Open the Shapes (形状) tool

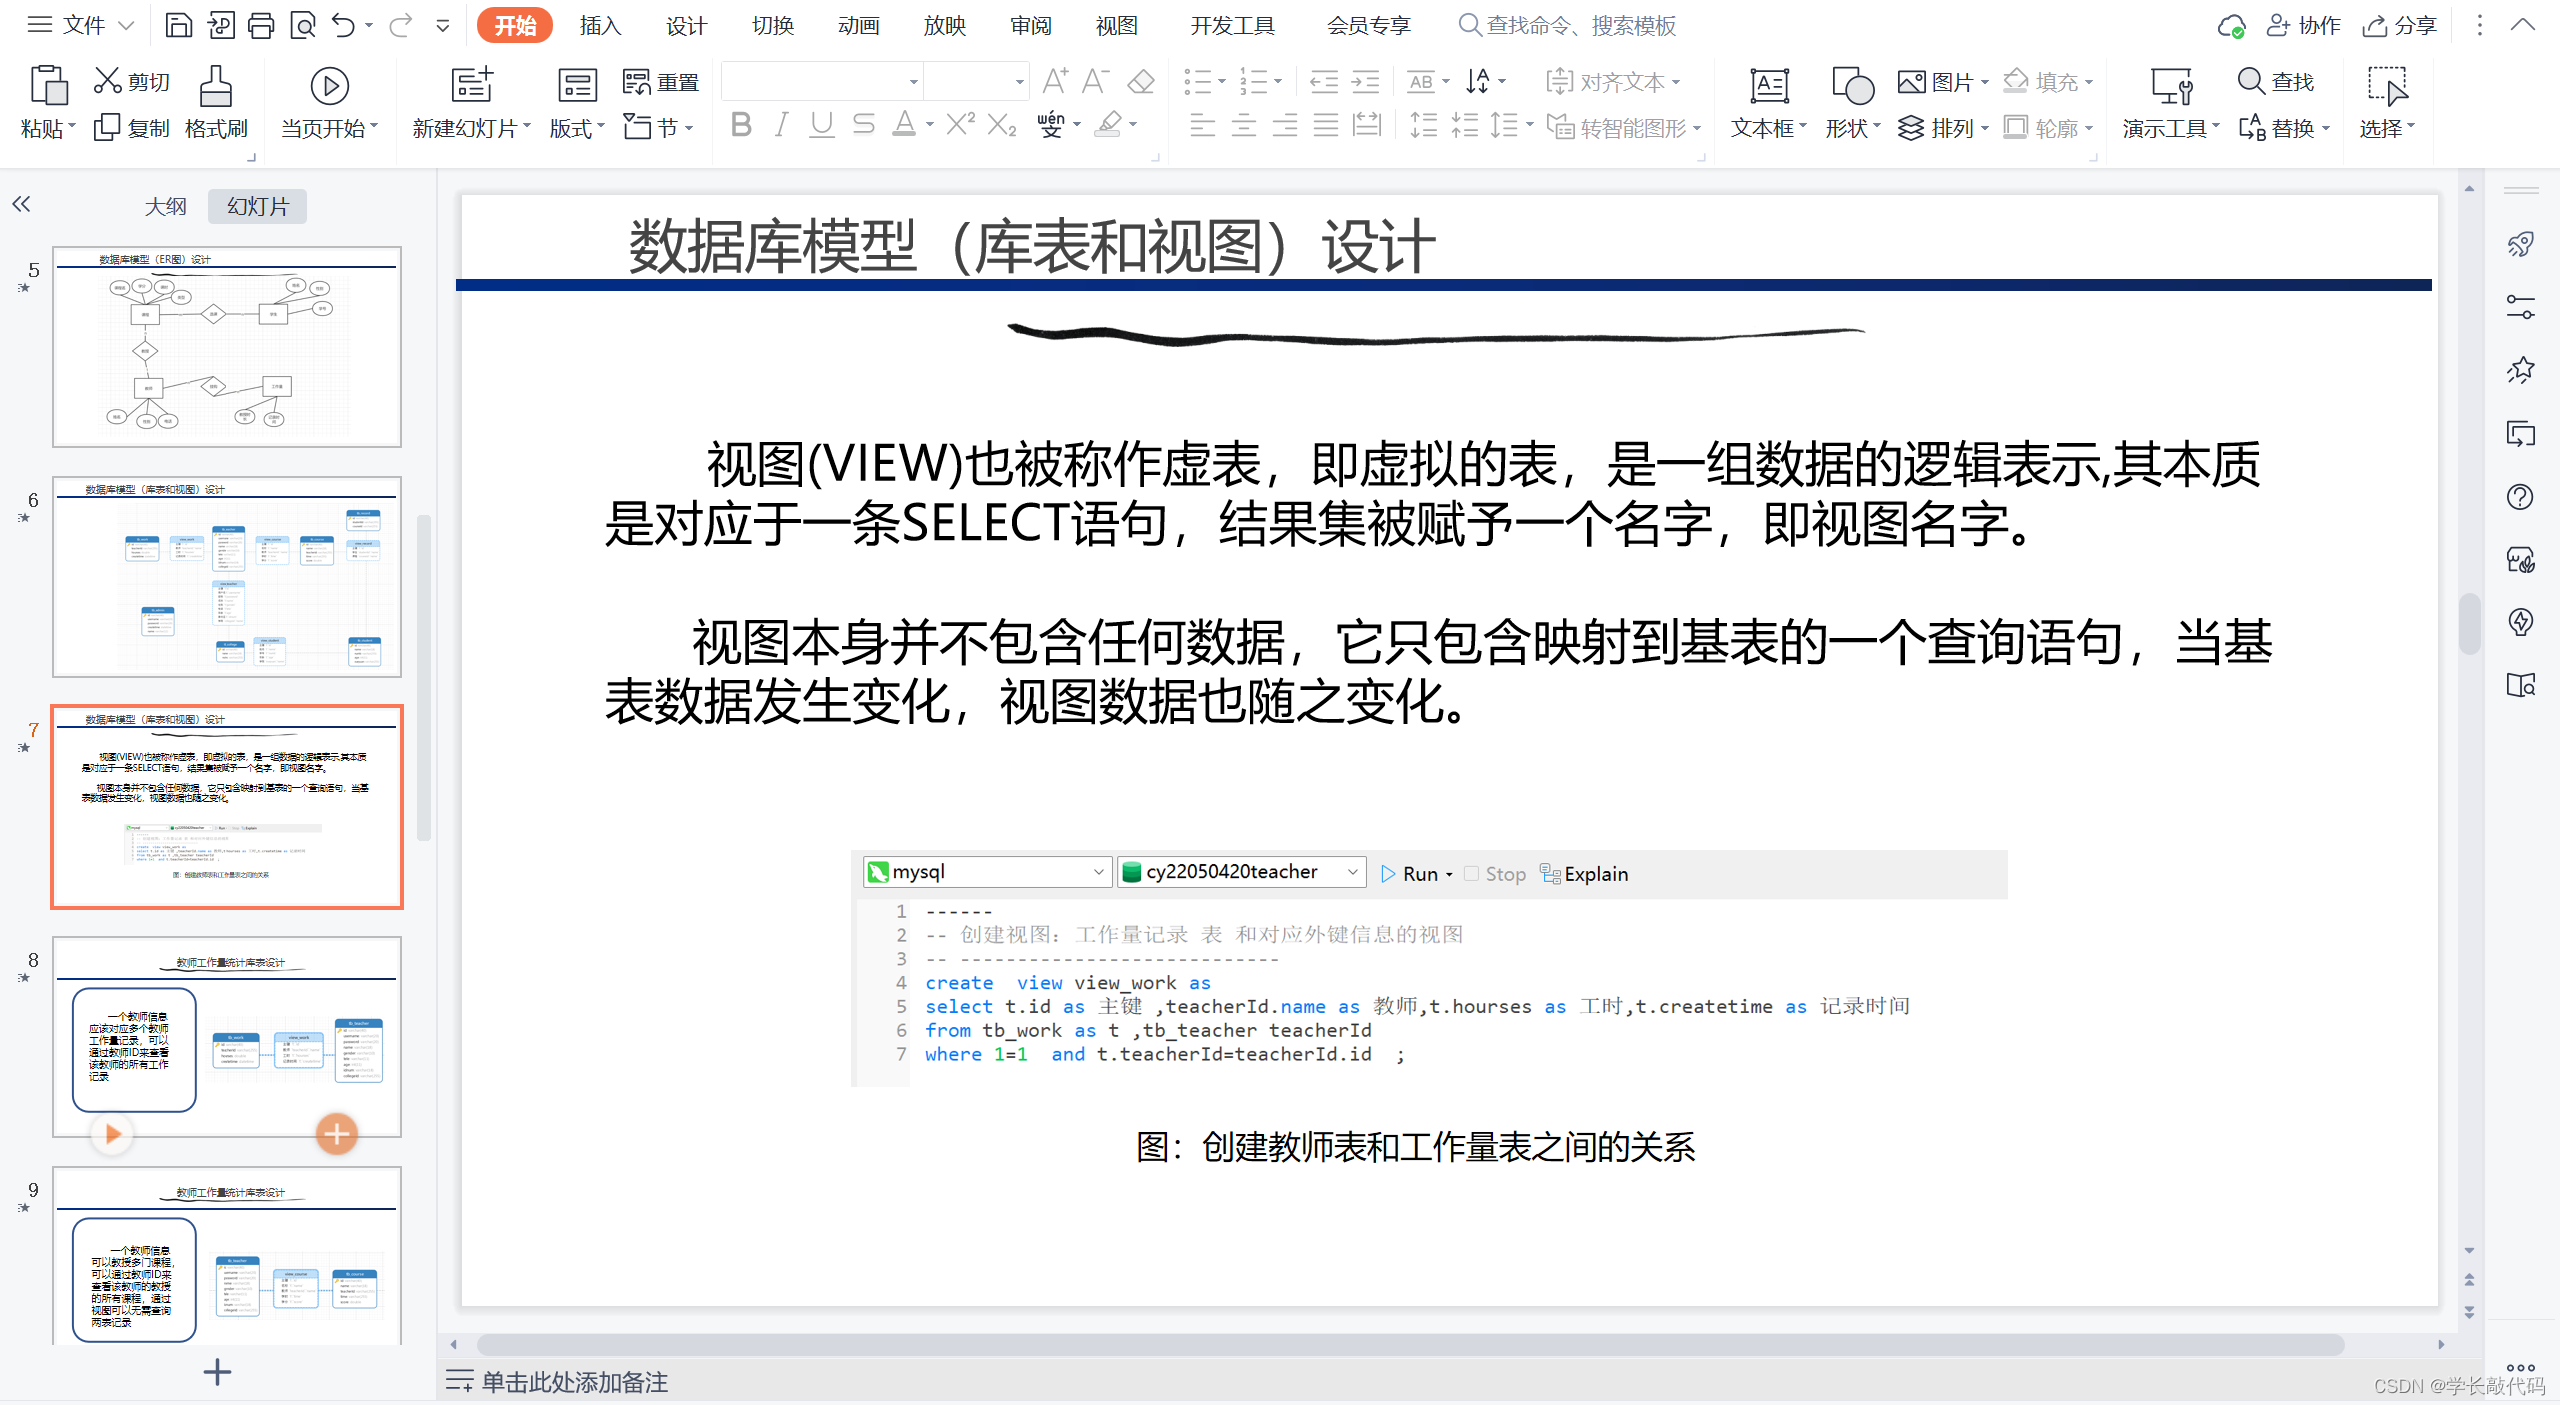click(1851, 88)
